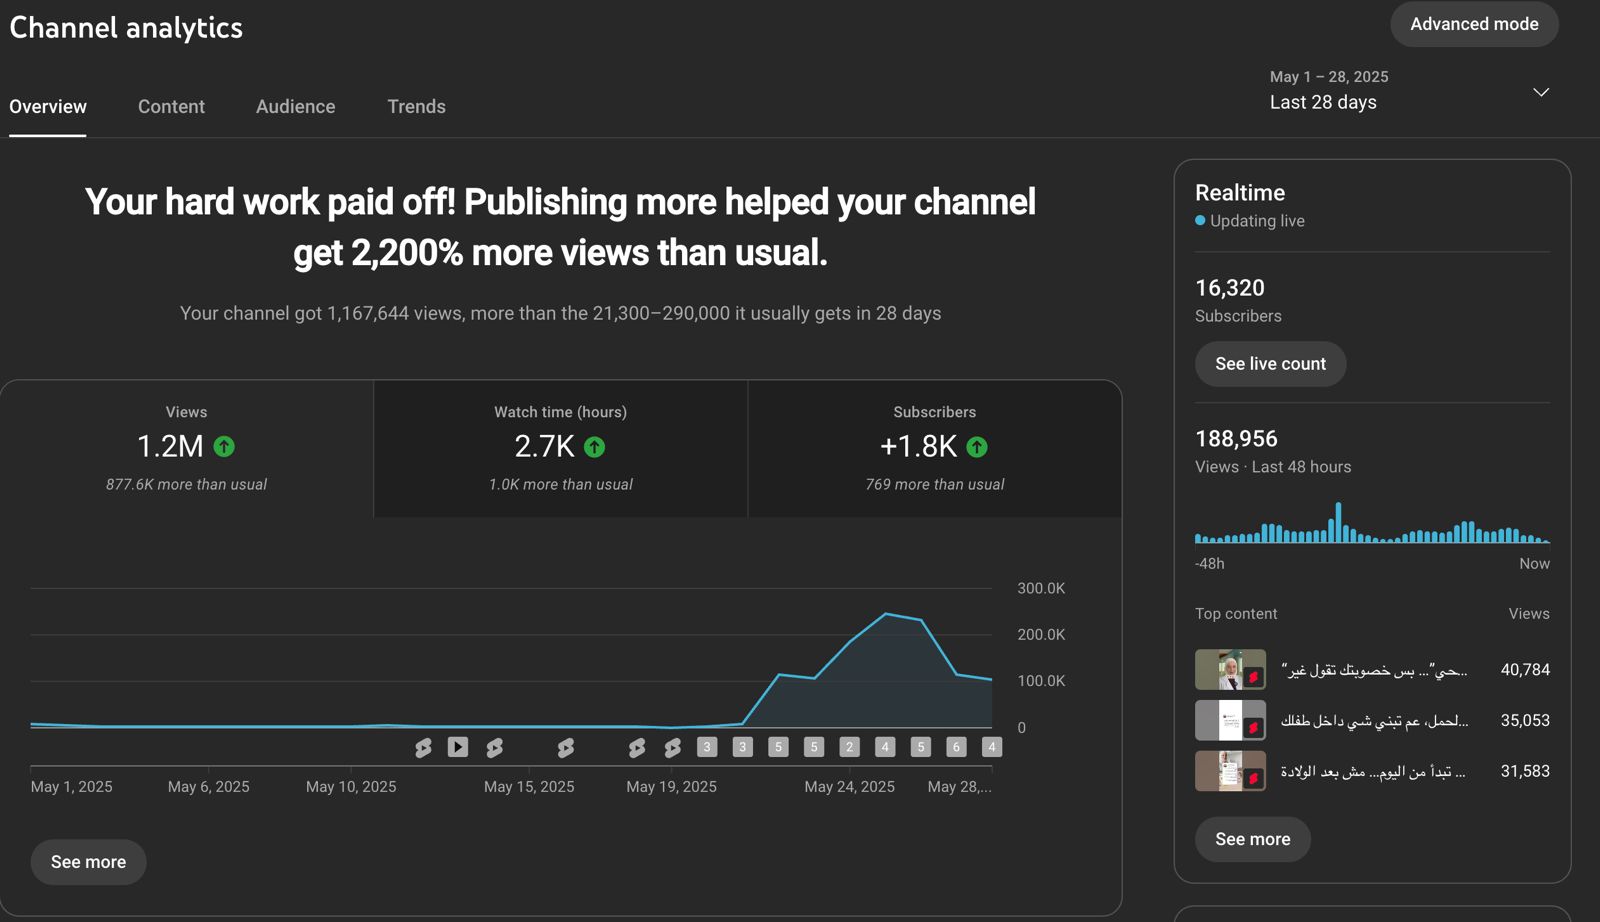The image size is (1600, 922).
Task: Click the 40,784 views value
Action: (x=1525, y=670)
